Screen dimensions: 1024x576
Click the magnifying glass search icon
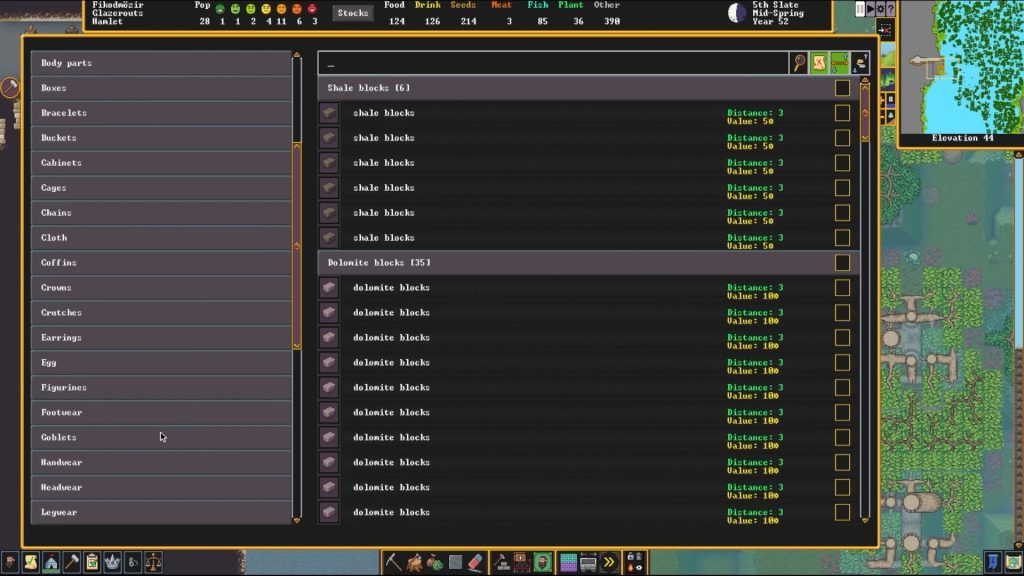tap(799, 63)
